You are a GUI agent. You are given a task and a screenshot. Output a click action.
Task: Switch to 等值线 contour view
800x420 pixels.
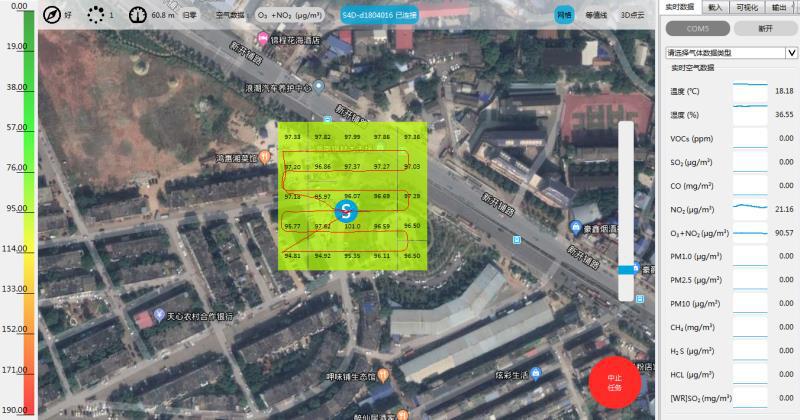tap(596, 15)
